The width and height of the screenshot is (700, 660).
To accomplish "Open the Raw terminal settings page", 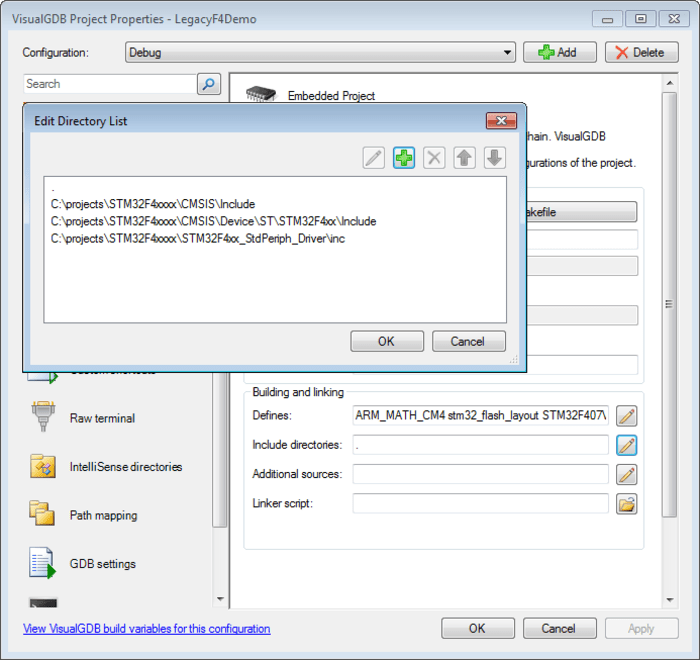I will click(x=102, y=418).
